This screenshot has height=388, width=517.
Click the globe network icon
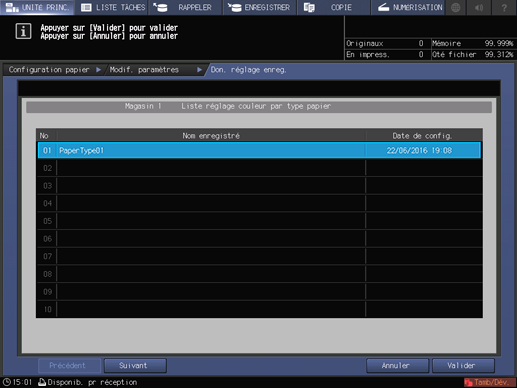(456, 7)
